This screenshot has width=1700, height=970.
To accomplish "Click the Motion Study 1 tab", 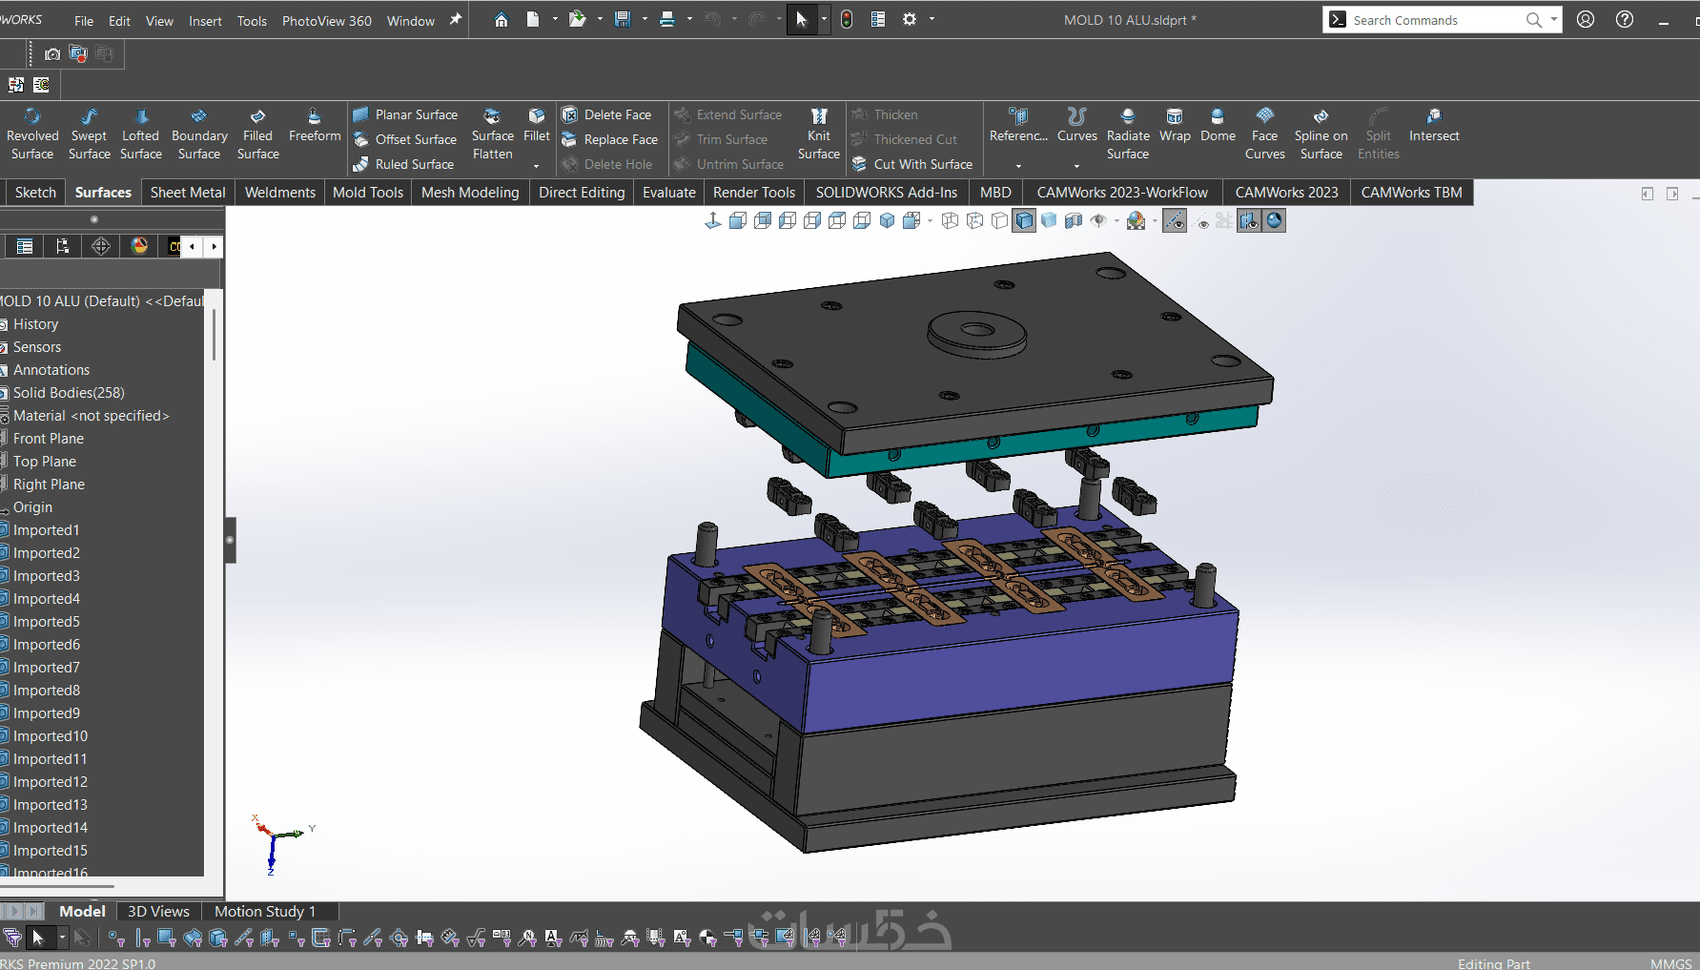I will click(265, 911).
